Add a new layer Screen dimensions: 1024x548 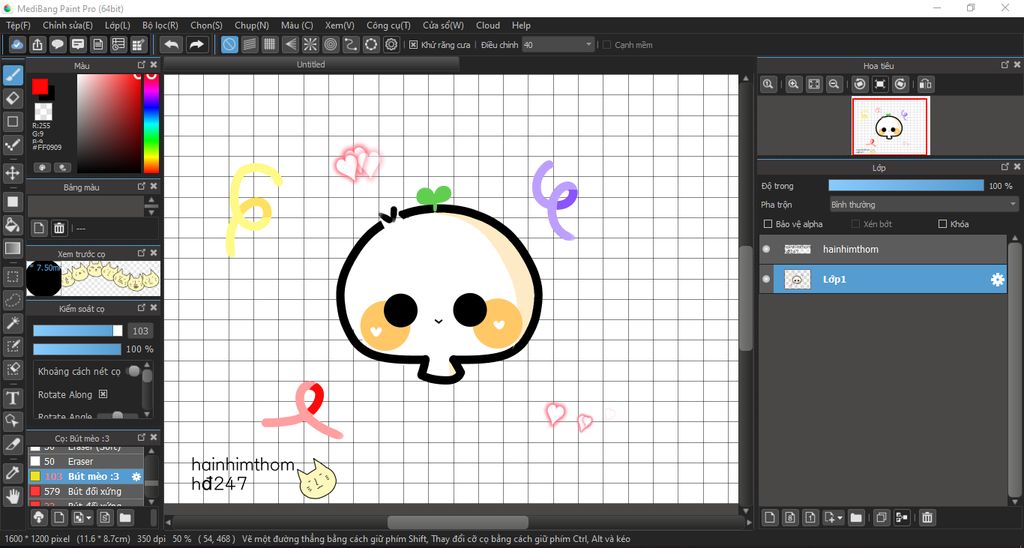point(771,518)
